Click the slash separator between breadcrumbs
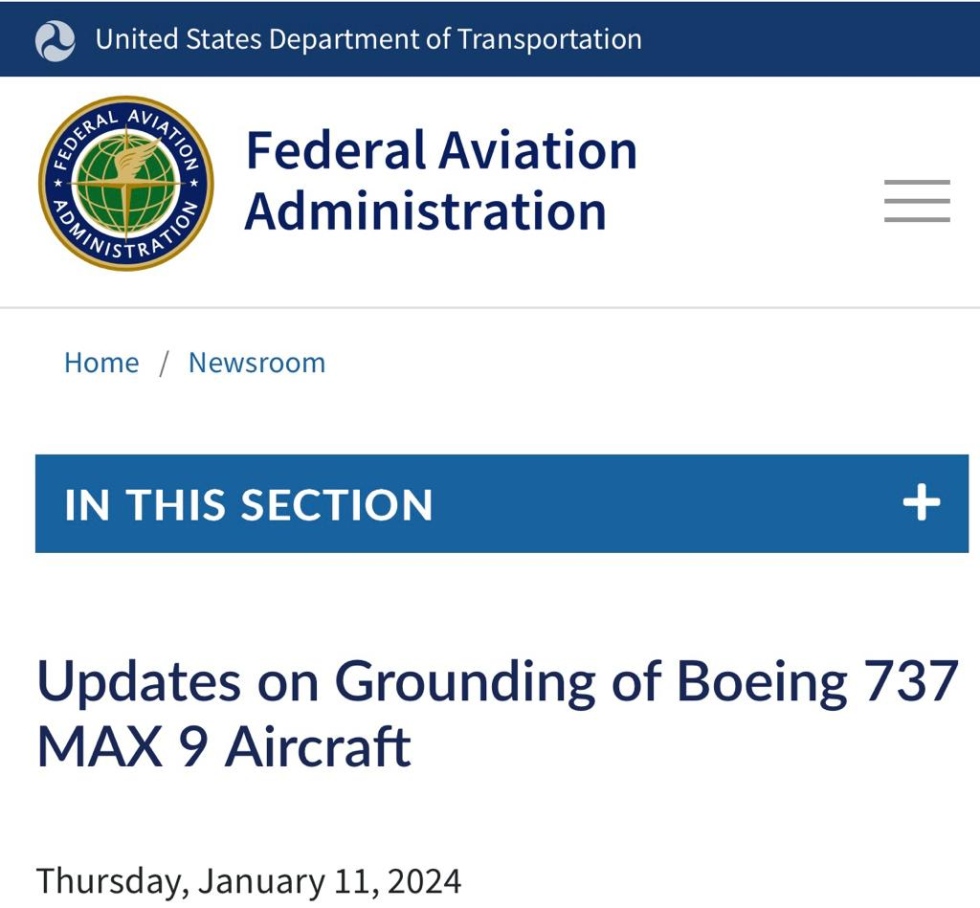Screen dimensions: 980x908 tap(164, 364)
